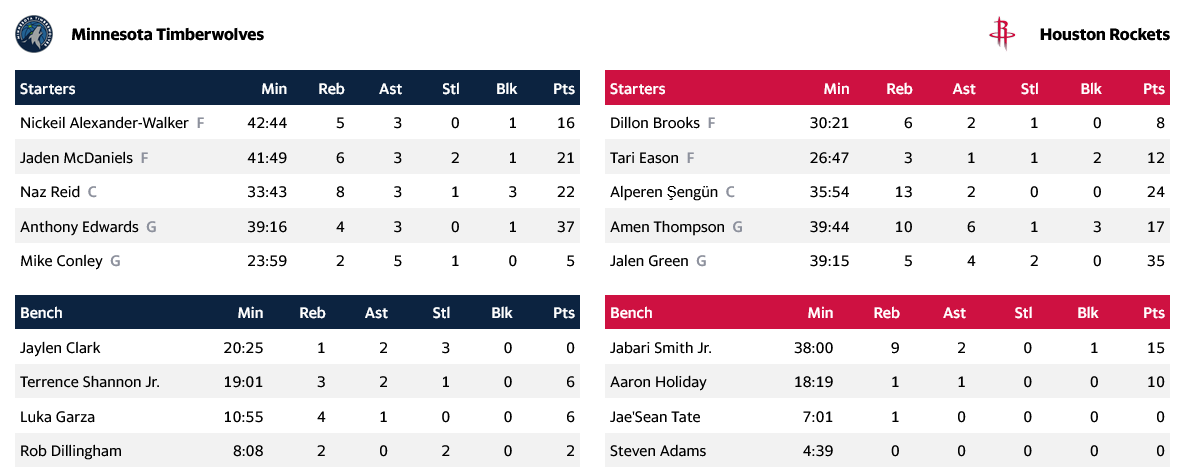The image size is (1182, 471).
Task: Open Jabari Smith Jr. profile
Action: click(661, 349)
